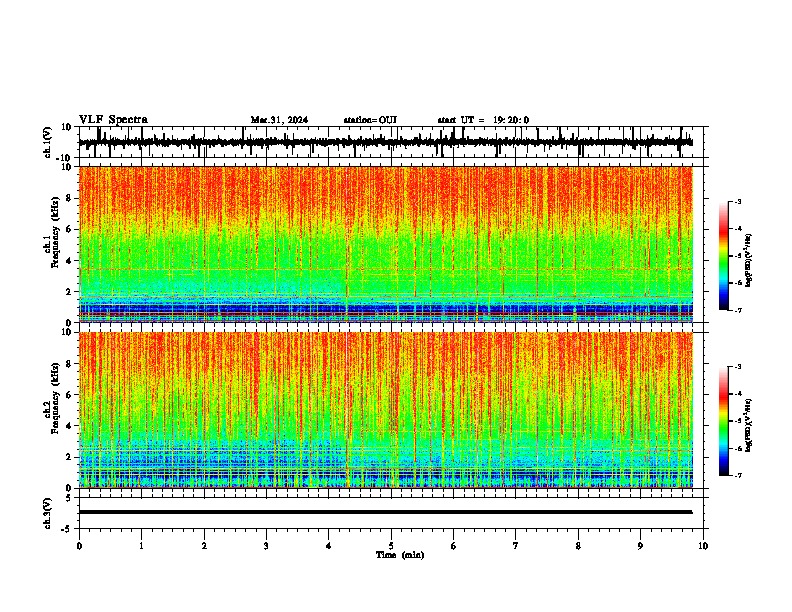Click the ch.1 spectrogram color scale bar
This screenshot has height=612, width=792.
coord(724,256)
